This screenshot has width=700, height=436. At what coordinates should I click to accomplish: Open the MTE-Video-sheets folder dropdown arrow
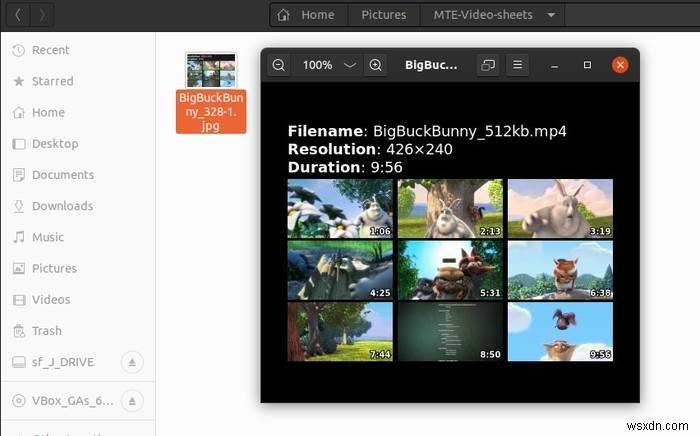click(x=551, y=15)
